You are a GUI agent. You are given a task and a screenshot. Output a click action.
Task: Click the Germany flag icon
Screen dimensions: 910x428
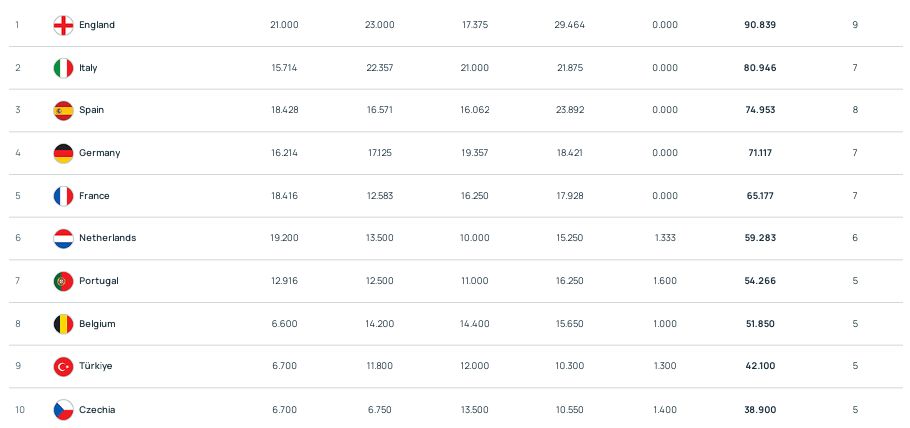[x=63, y=153]
